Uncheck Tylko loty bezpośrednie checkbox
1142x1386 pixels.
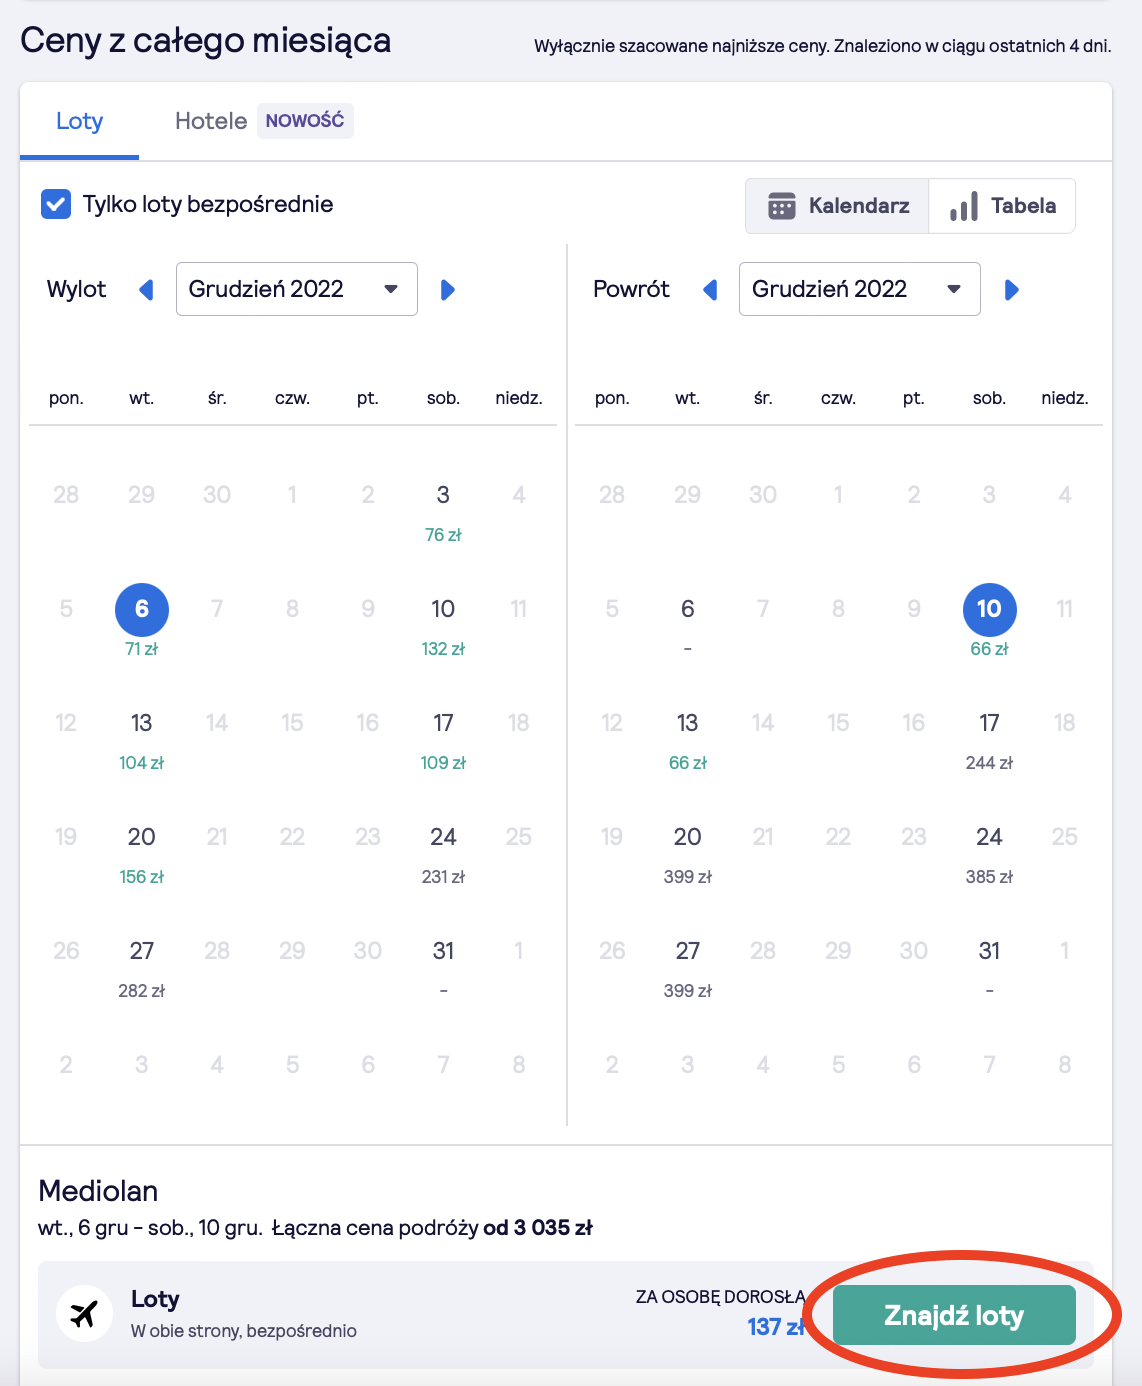point(56,204)
